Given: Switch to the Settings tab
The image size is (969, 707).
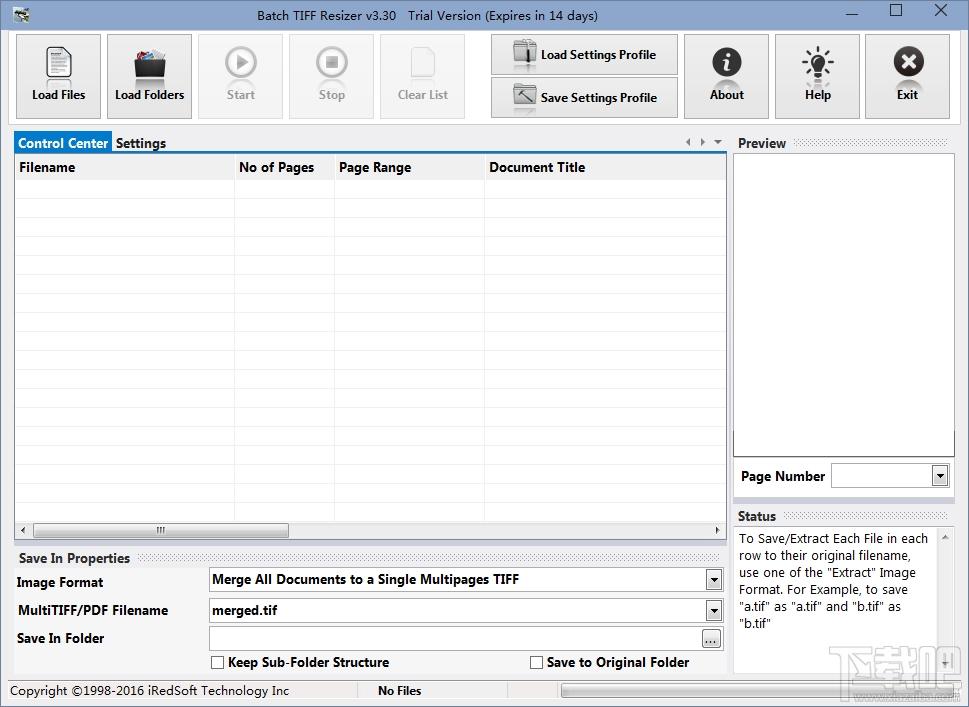Looking at the screenshot, I should 141,143.
